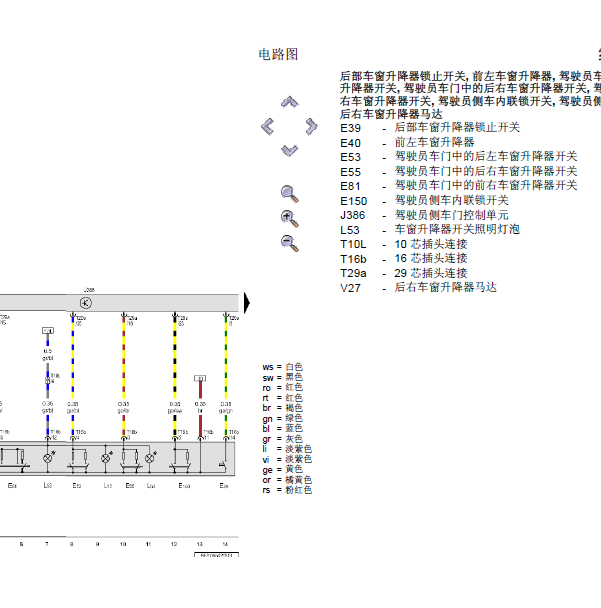The width and height of the screenshot is (601, 608).
Task: Click the br = 褐色 color entry
Action: click(283, 408)
